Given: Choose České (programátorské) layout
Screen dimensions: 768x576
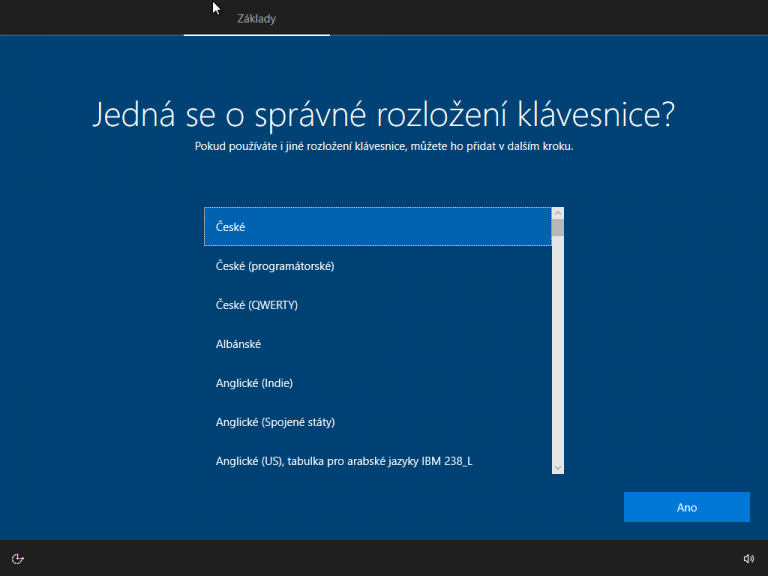Looking at the screenshot, I should 377,266.
